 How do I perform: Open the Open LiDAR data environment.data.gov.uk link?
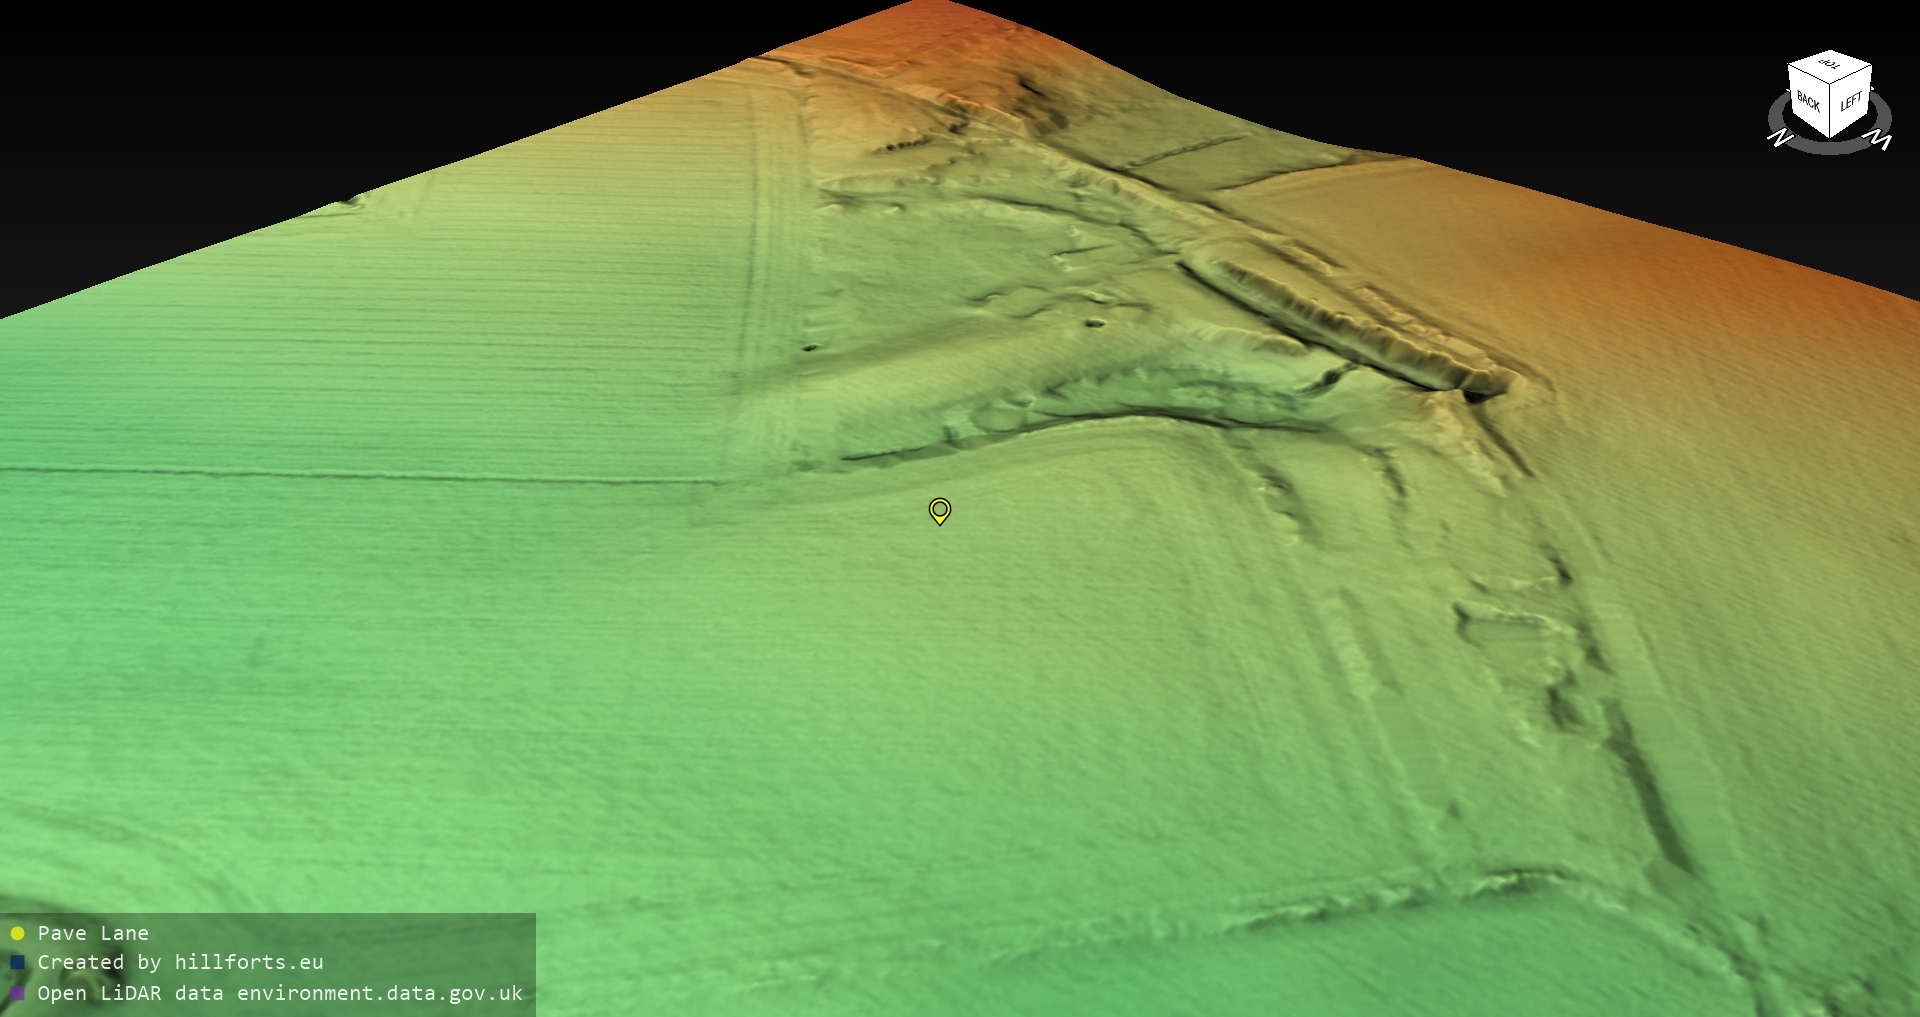click(280, 993)
